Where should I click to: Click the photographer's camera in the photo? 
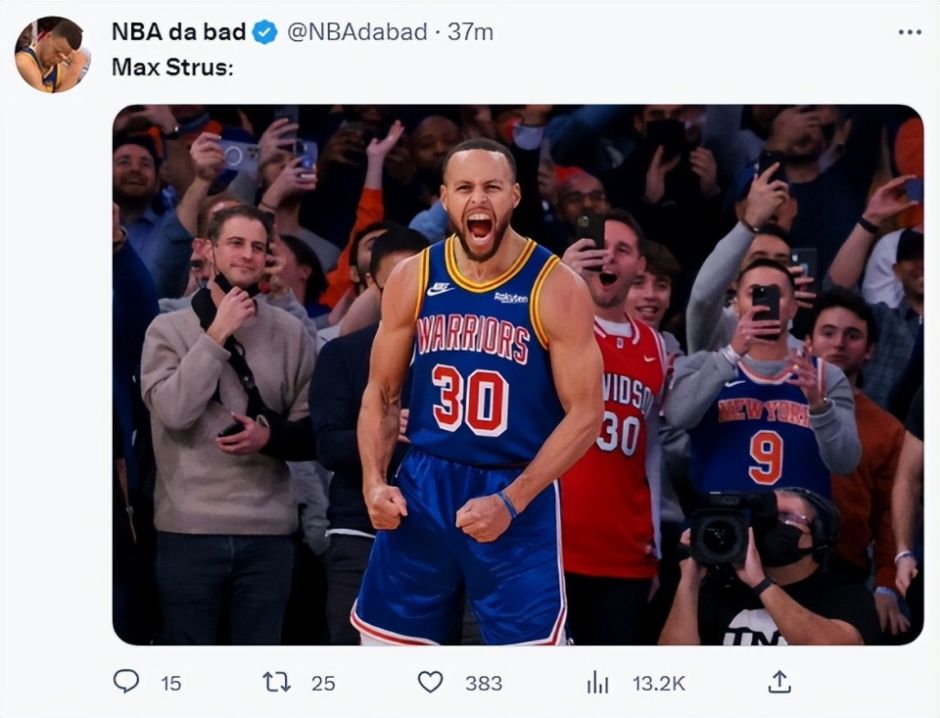[719, 530]
